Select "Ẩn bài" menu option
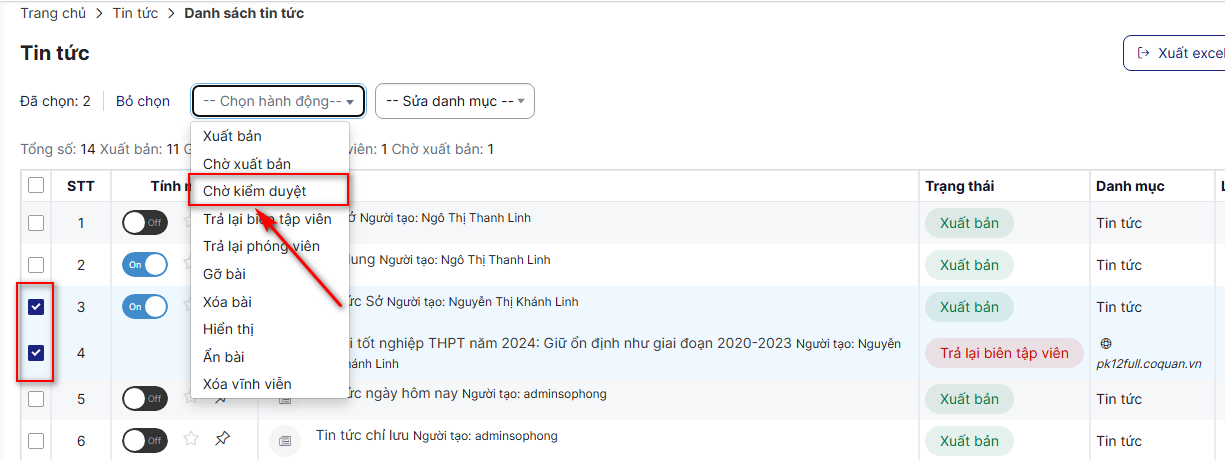The height and width of the screenshot is (460, 1225). coord(224,357)
